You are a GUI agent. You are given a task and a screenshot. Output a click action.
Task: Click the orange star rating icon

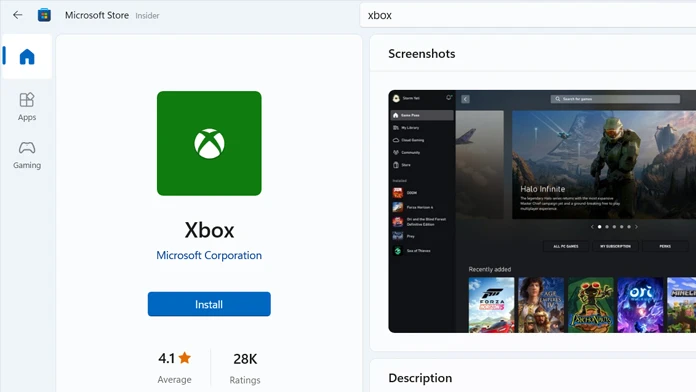[x=185, y=357]
